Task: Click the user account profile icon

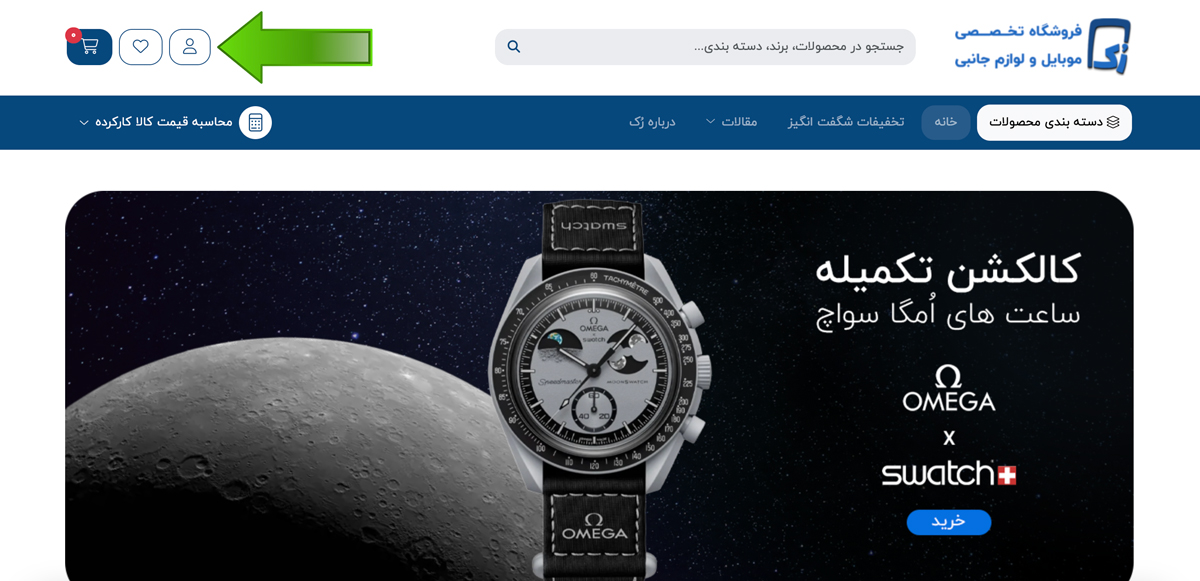Action: pos(190,47)
